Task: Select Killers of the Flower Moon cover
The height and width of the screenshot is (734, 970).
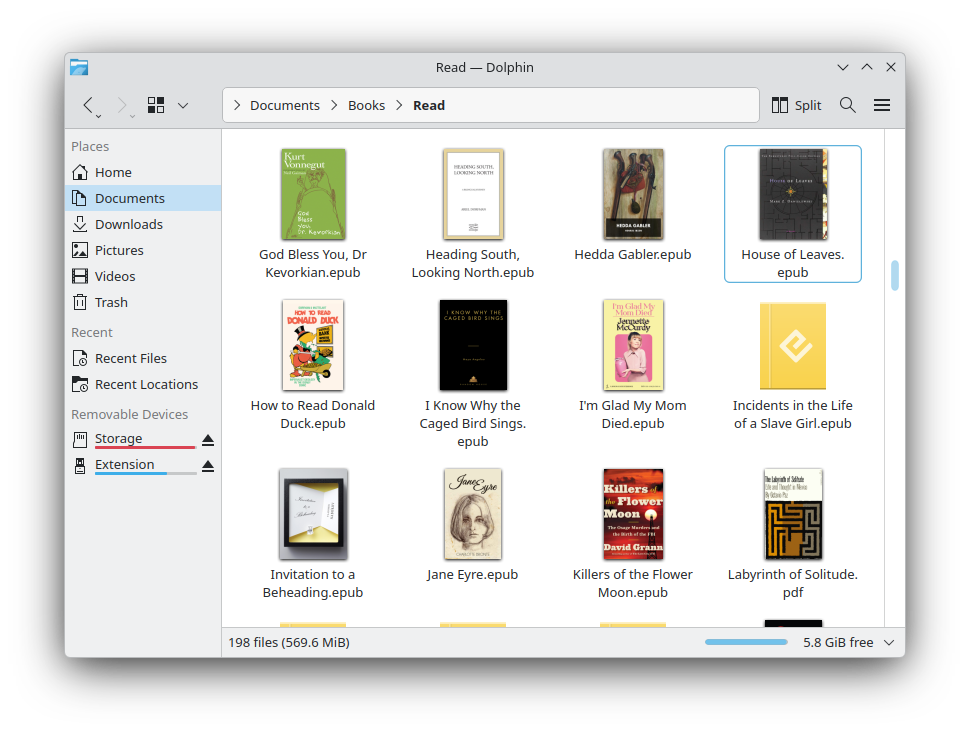Action: point(633,514)
